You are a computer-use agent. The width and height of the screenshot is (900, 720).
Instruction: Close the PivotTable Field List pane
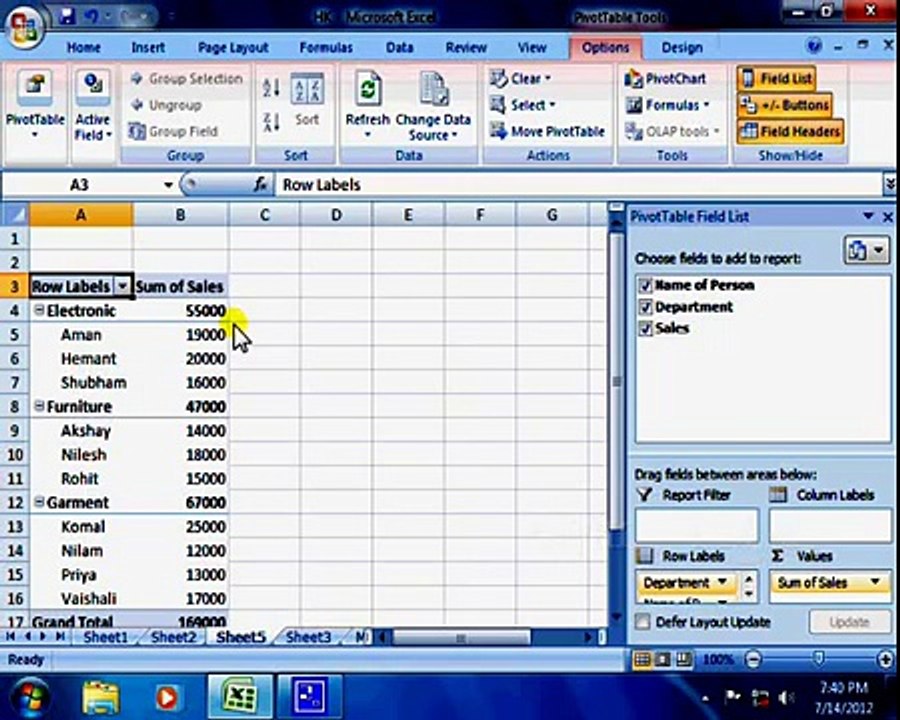tap(887, 217)
